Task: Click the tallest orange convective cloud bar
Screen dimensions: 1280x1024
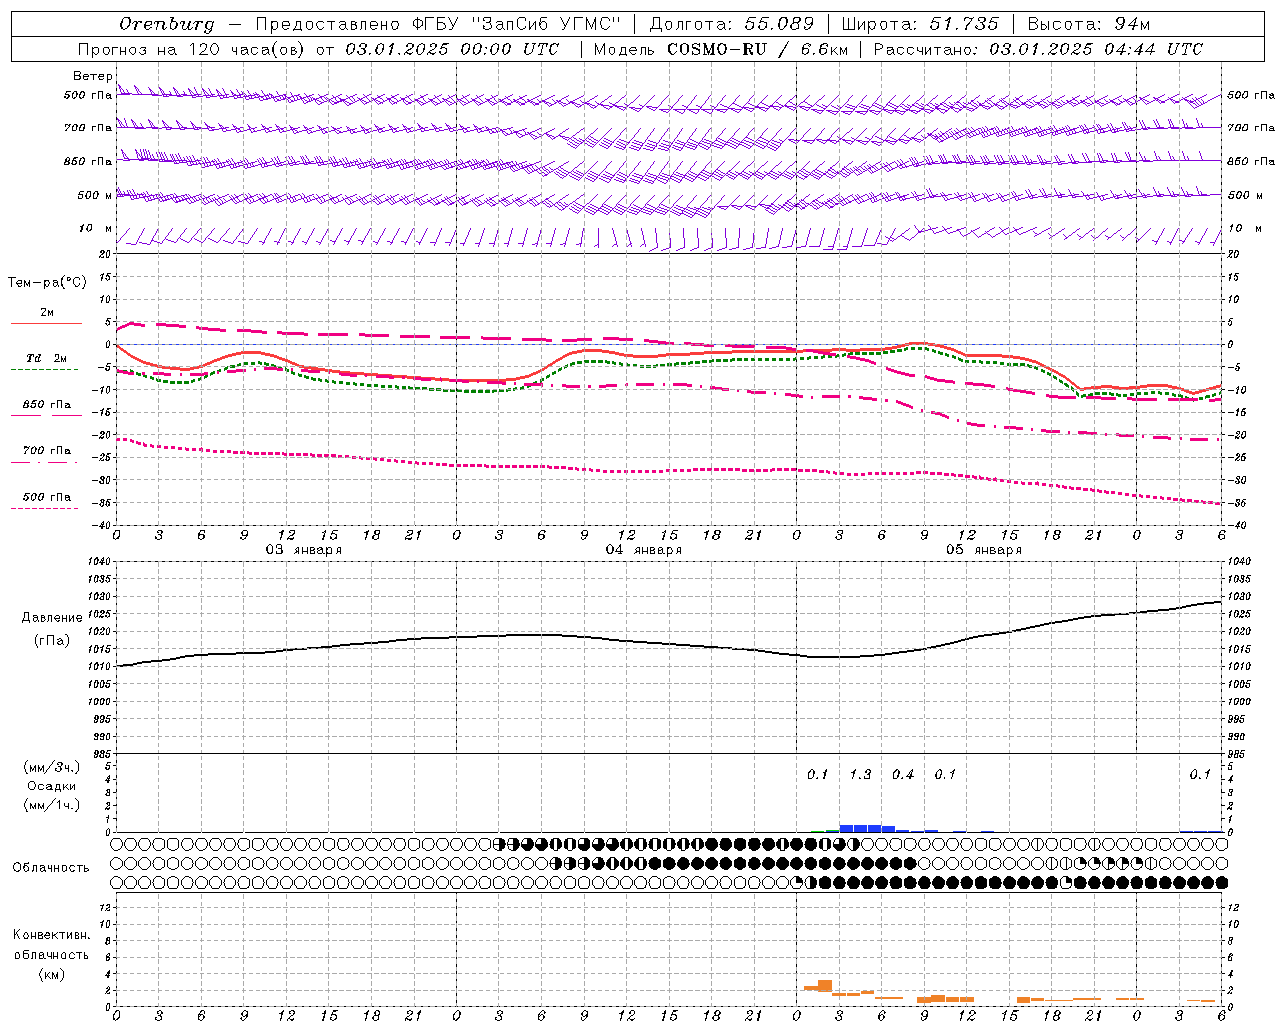Action: [825, 985]
